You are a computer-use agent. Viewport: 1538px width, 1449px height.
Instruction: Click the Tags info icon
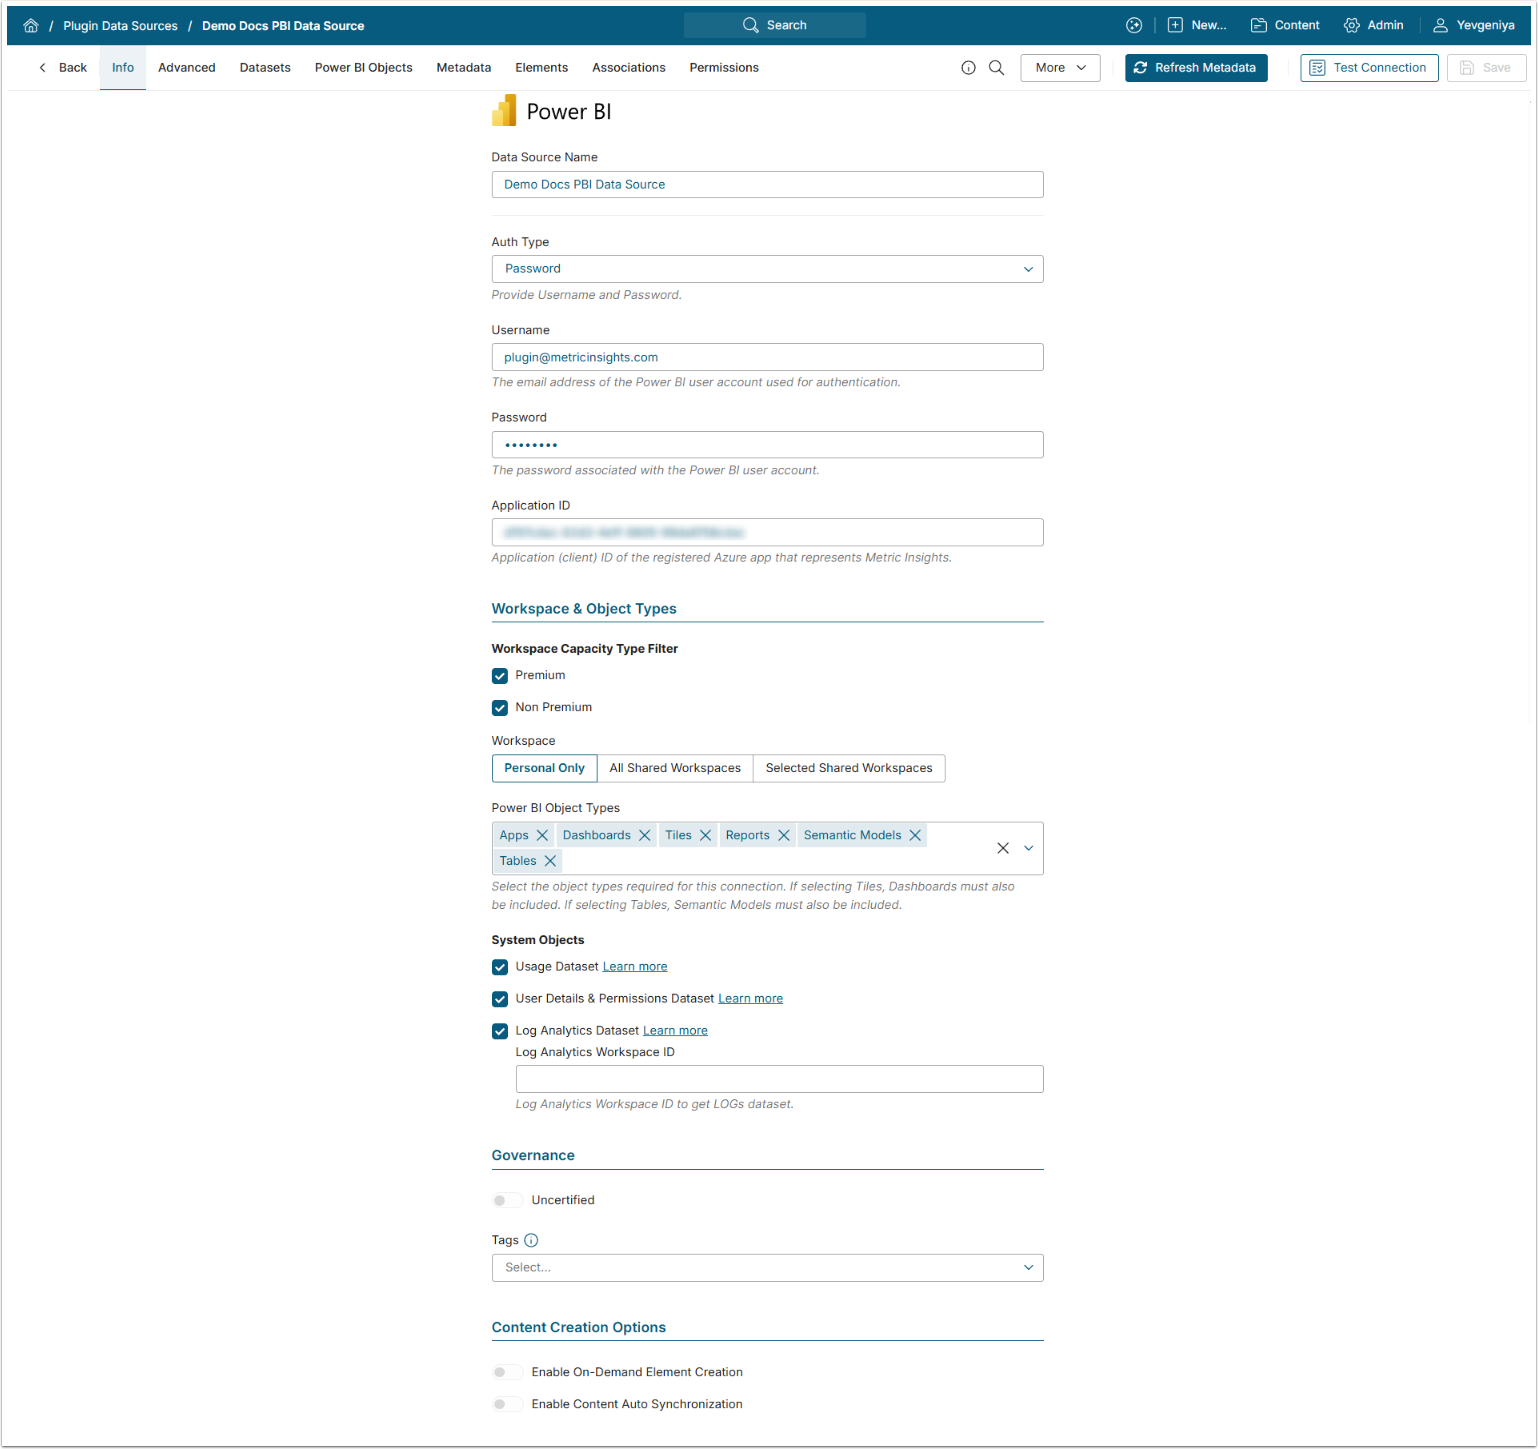point(531,1241)
